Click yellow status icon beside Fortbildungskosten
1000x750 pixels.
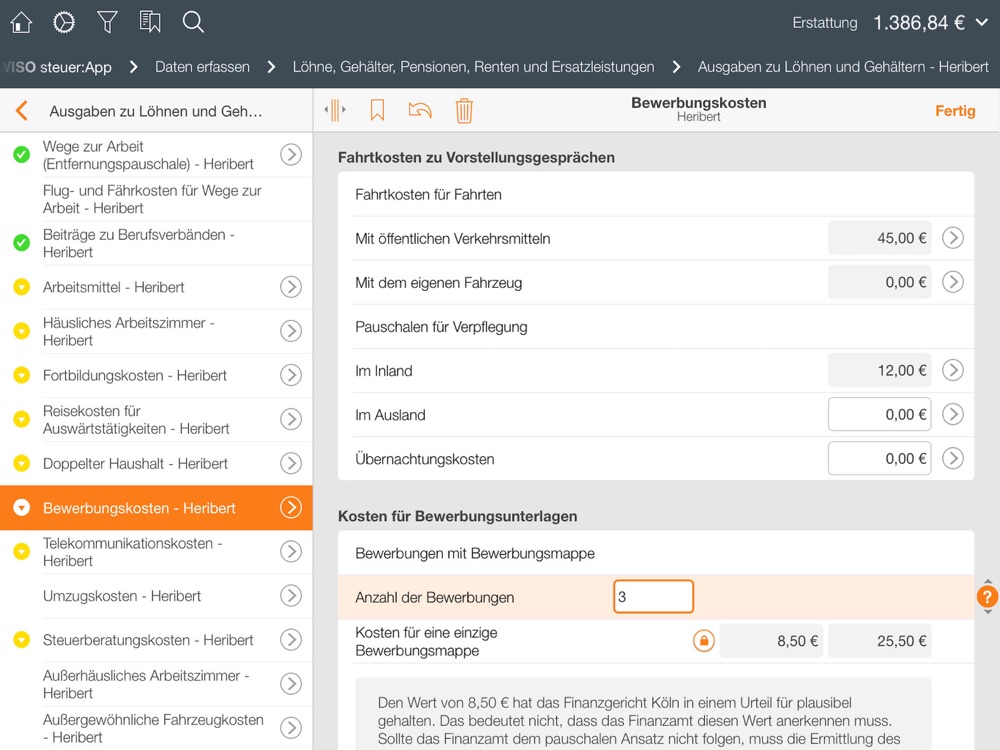pyautogui.click(x=22, y=375)
